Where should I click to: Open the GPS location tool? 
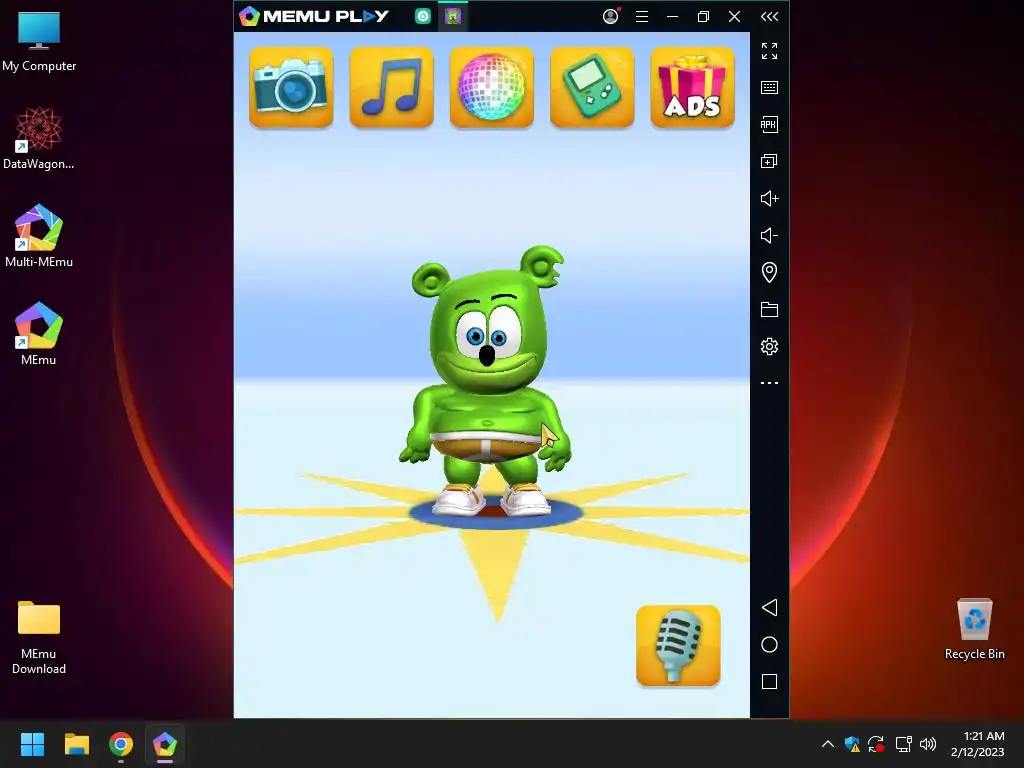pos(769,272)
